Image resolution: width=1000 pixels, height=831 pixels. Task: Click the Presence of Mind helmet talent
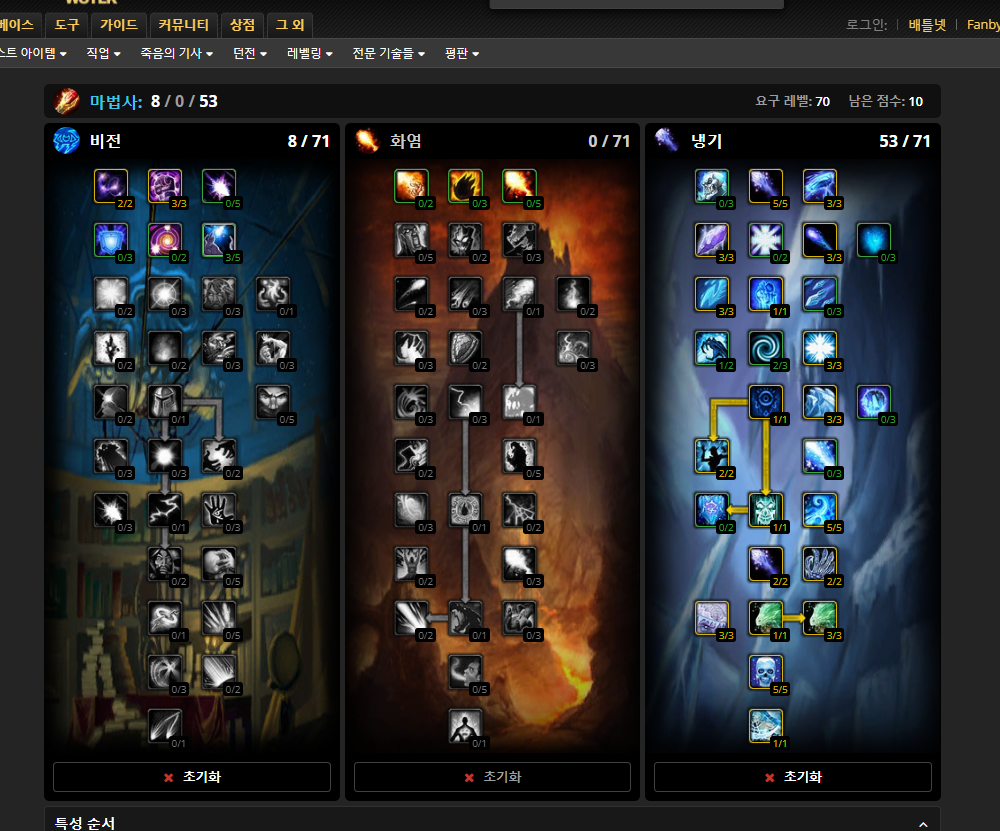pos(165,402)
